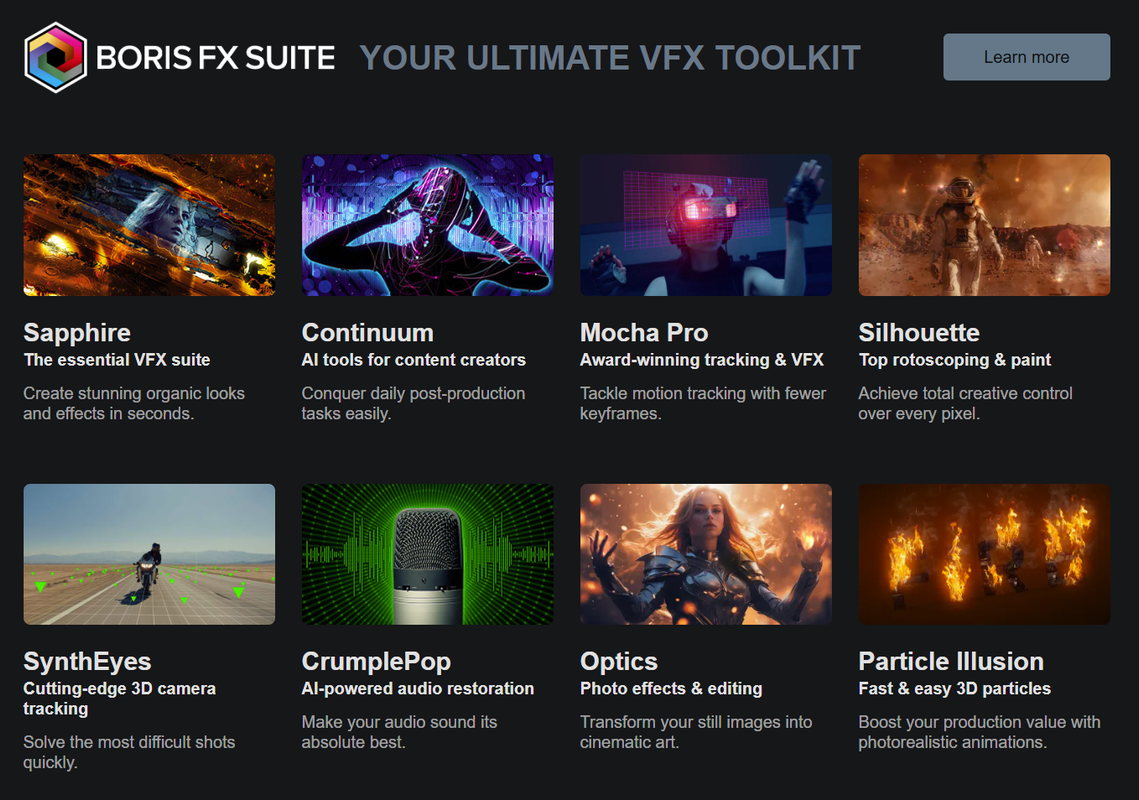Image resolution: width=1139 pixels, height=800 pixels.
Task: Click the Silhouette title link
Action: [919, 333]
